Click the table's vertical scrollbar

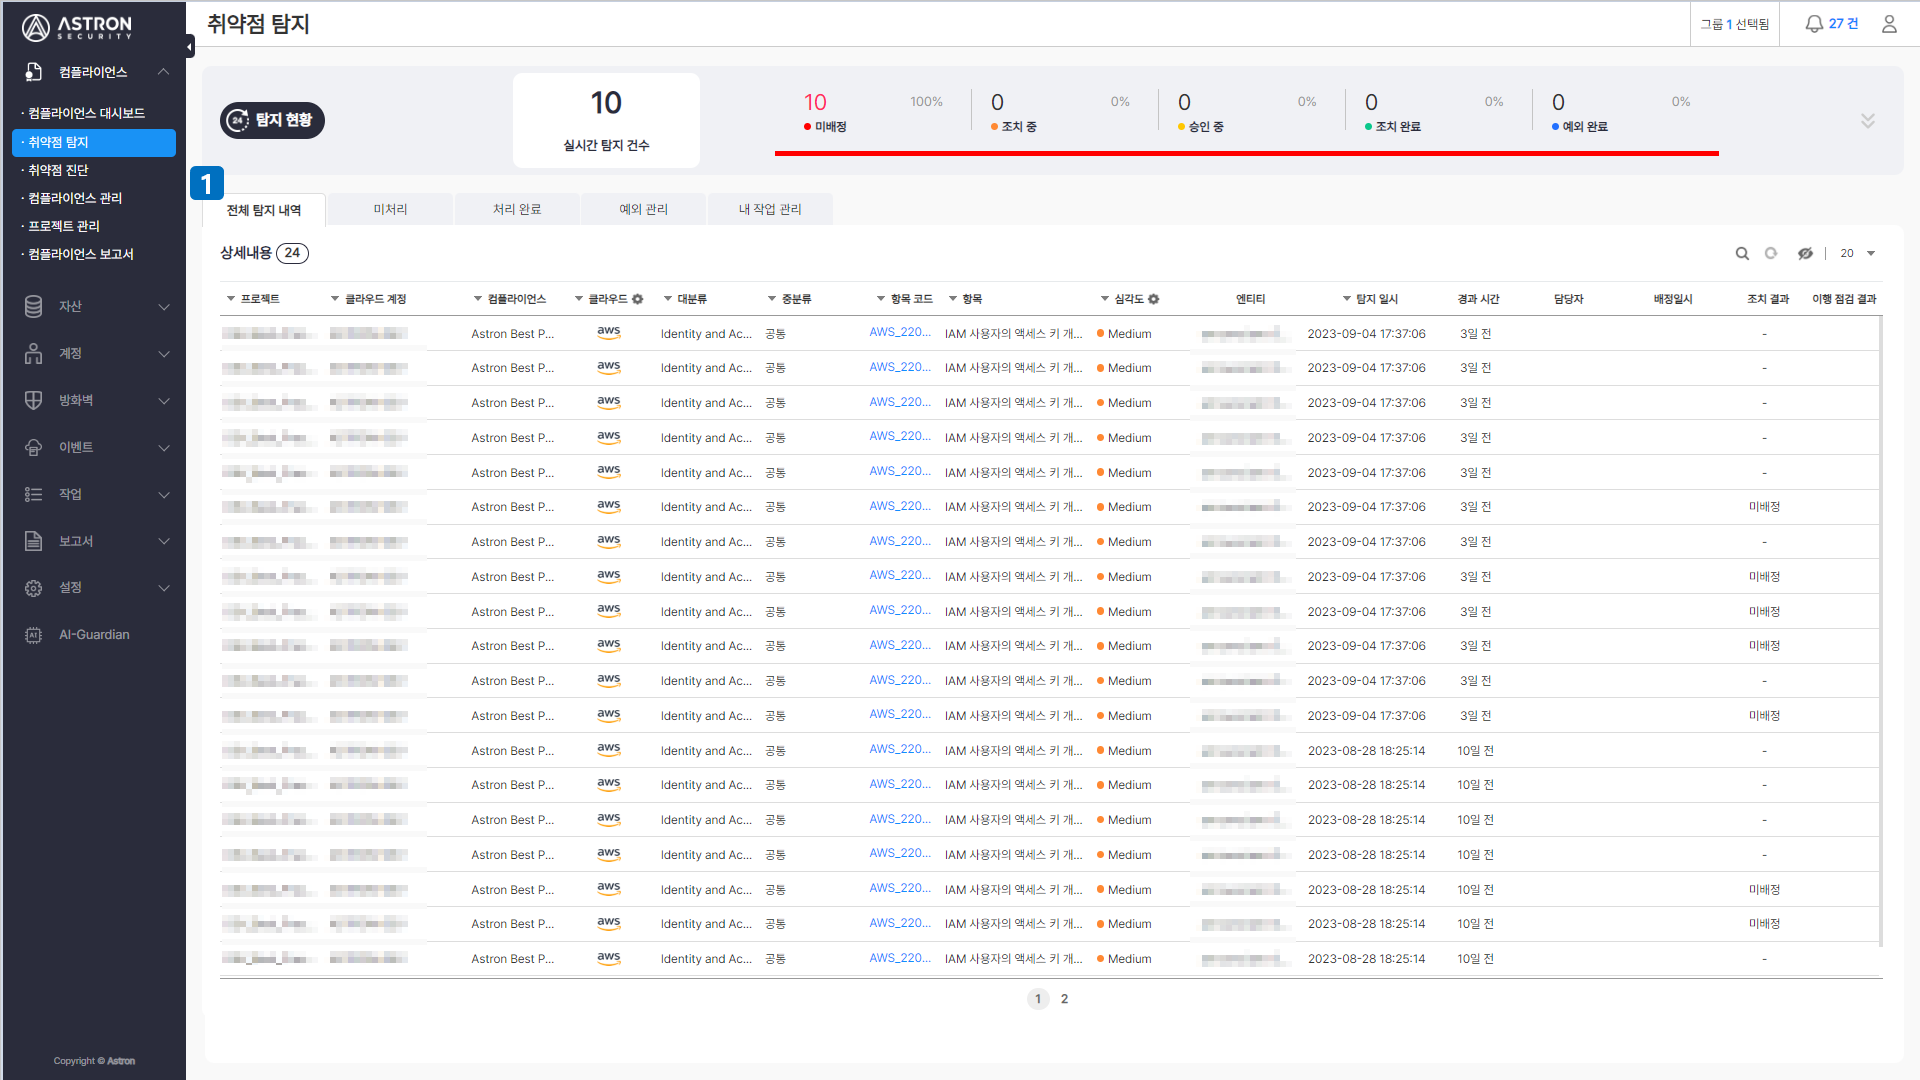[x=1881, y=630]
